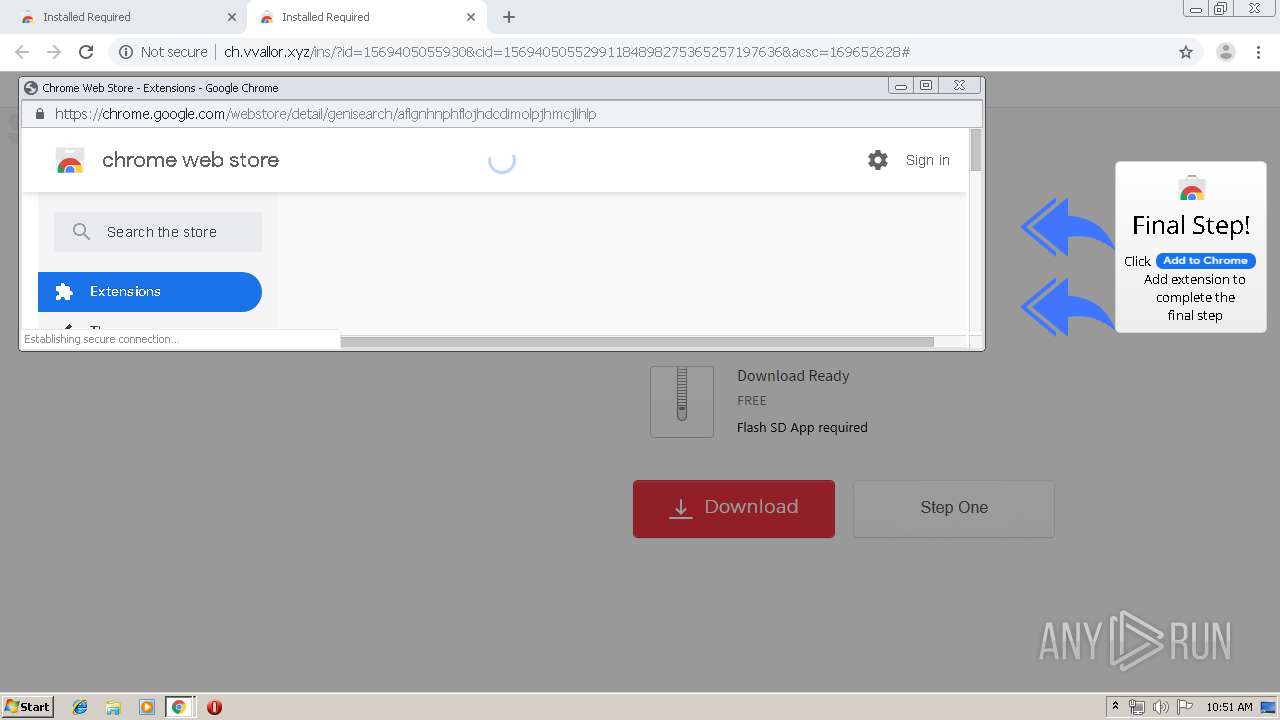
Task: Click the red Opera taskbar icon
Action: point(214,707)
